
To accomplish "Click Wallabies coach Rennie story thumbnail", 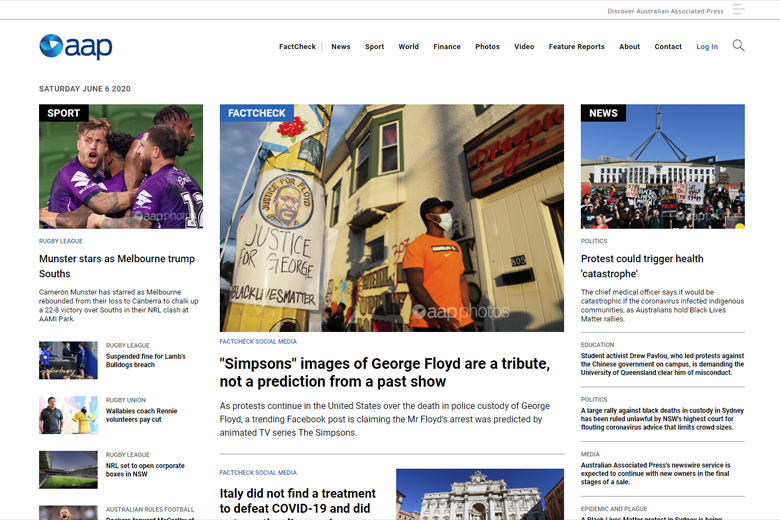I will click(68, 415).
